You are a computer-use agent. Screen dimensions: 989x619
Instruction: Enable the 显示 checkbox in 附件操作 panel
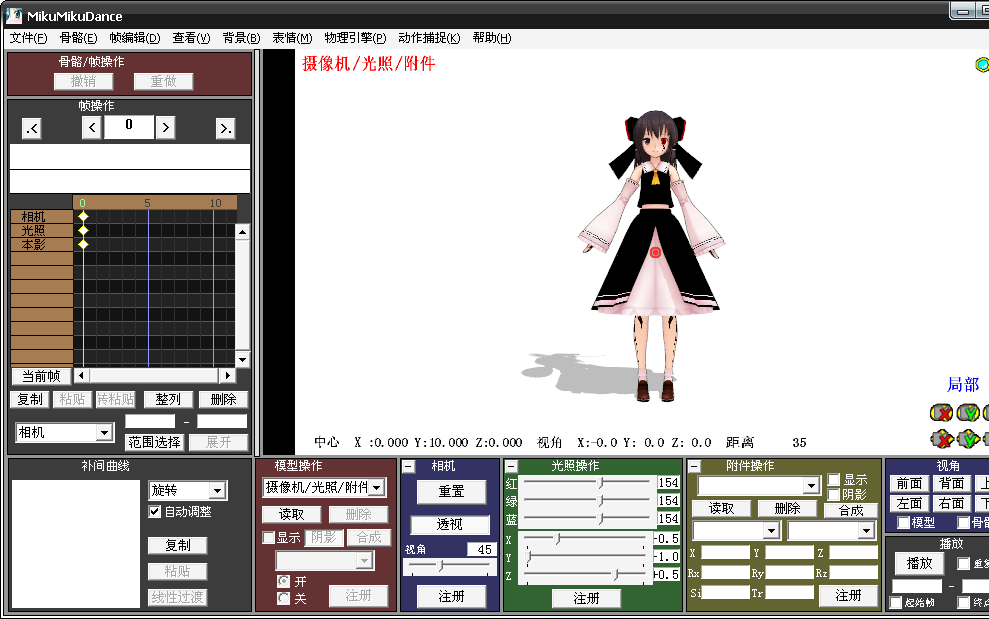point(834,480)
